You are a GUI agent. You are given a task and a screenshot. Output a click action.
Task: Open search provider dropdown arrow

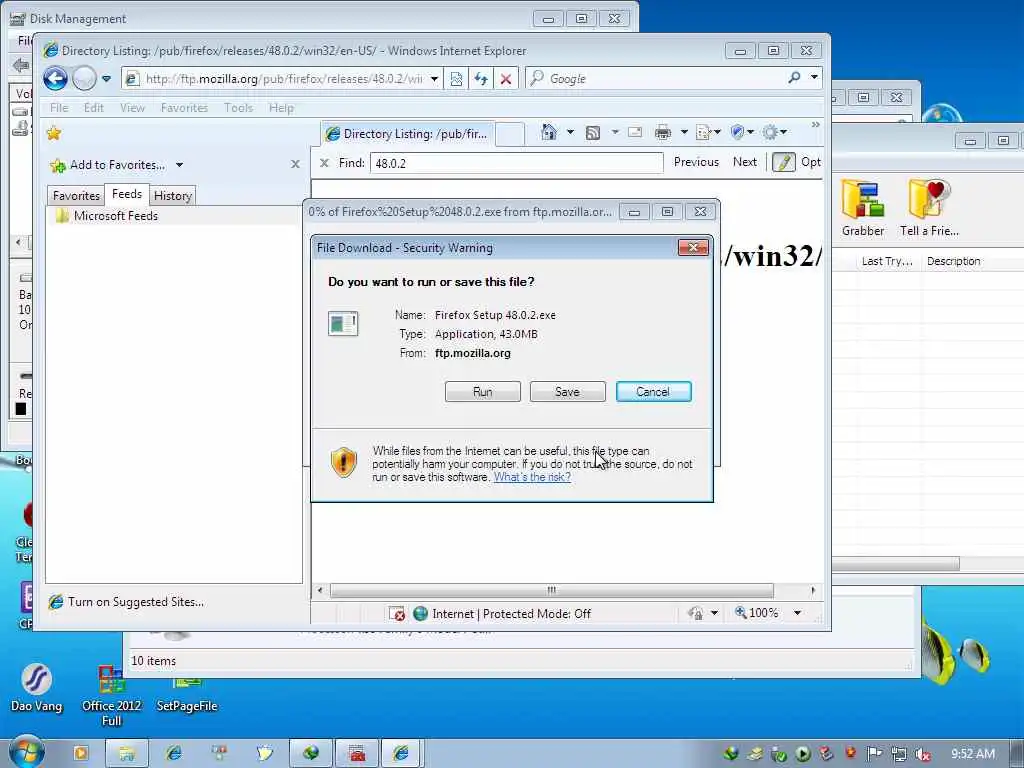(x=814, y=77)
